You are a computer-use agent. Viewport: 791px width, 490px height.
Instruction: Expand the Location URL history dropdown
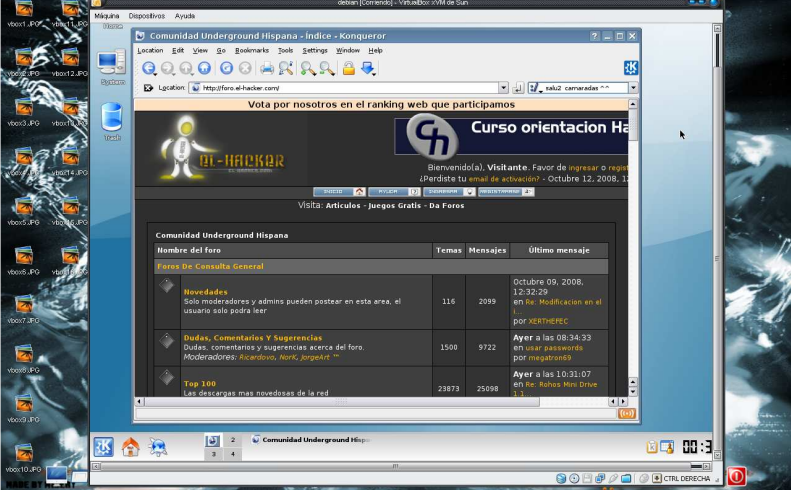point(504,88)
